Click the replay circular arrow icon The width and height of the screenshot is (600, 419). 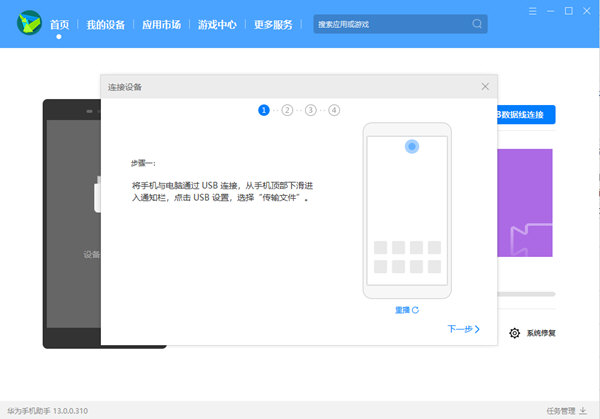pyautogui.click(x=416, y=310)
